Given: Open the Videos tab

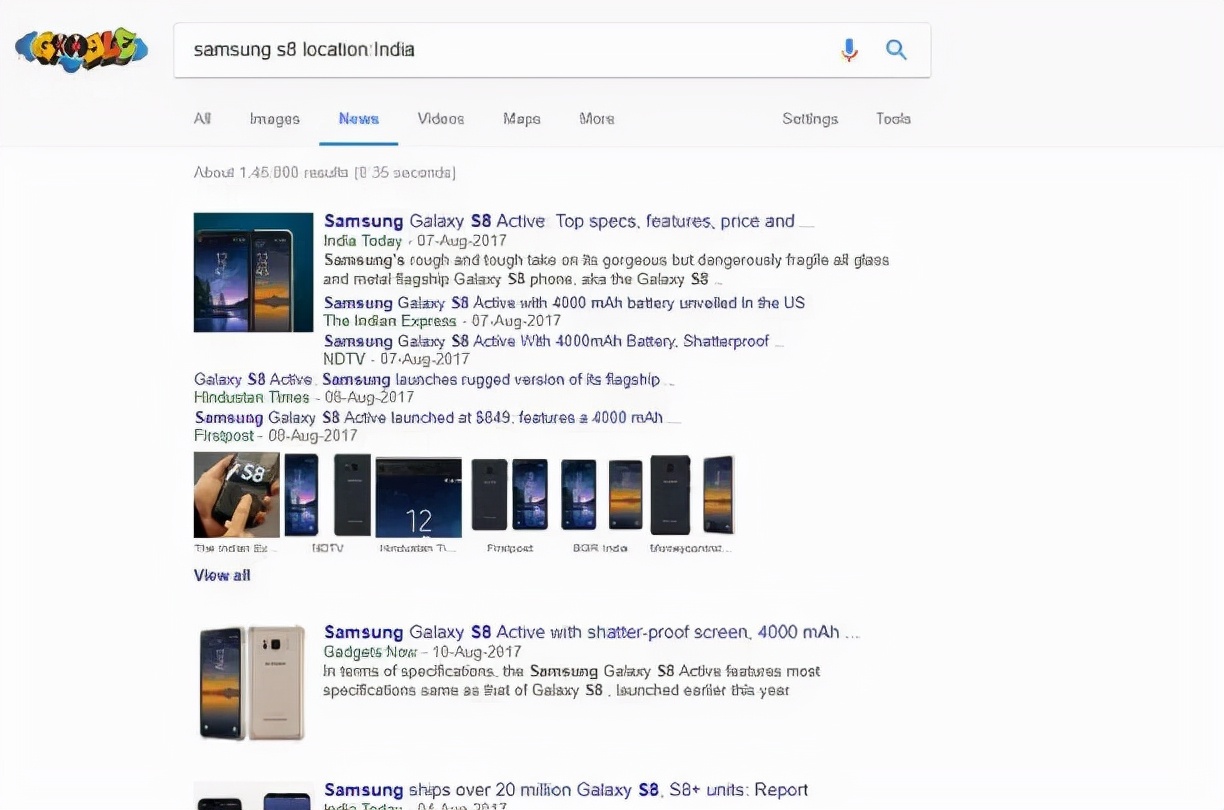Looking at the screenshot, I should tap(441, 118).
